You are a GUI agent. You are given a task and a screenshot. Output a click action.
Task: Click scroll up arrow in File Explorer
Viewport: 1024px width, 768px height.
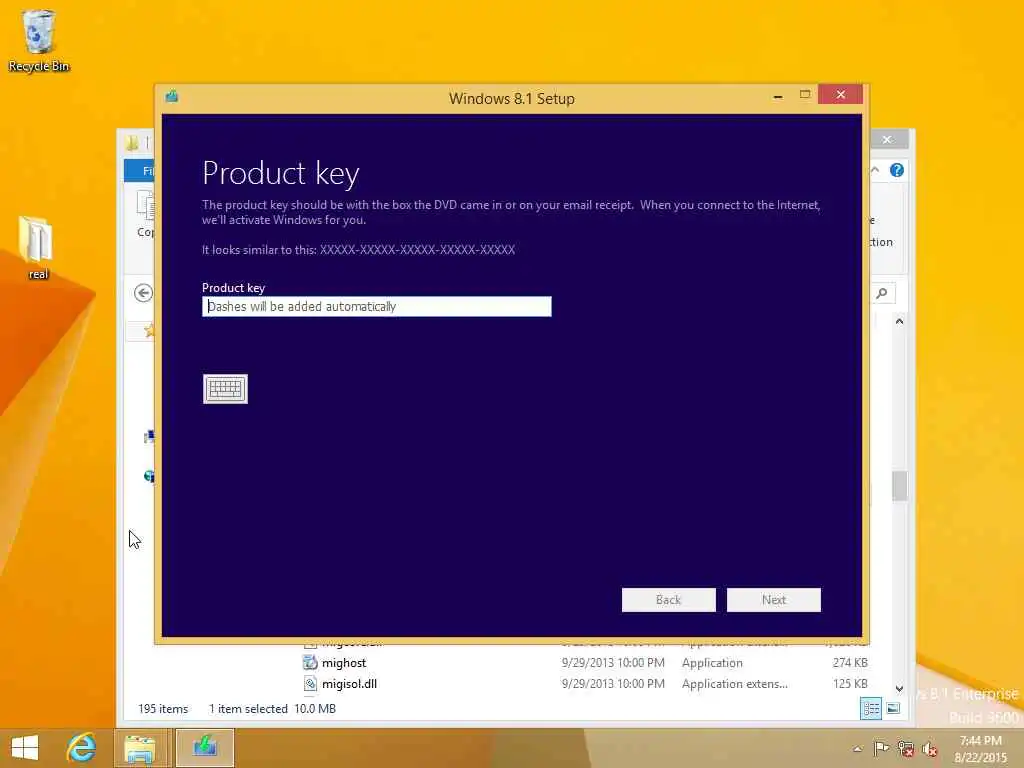(899, 321)
